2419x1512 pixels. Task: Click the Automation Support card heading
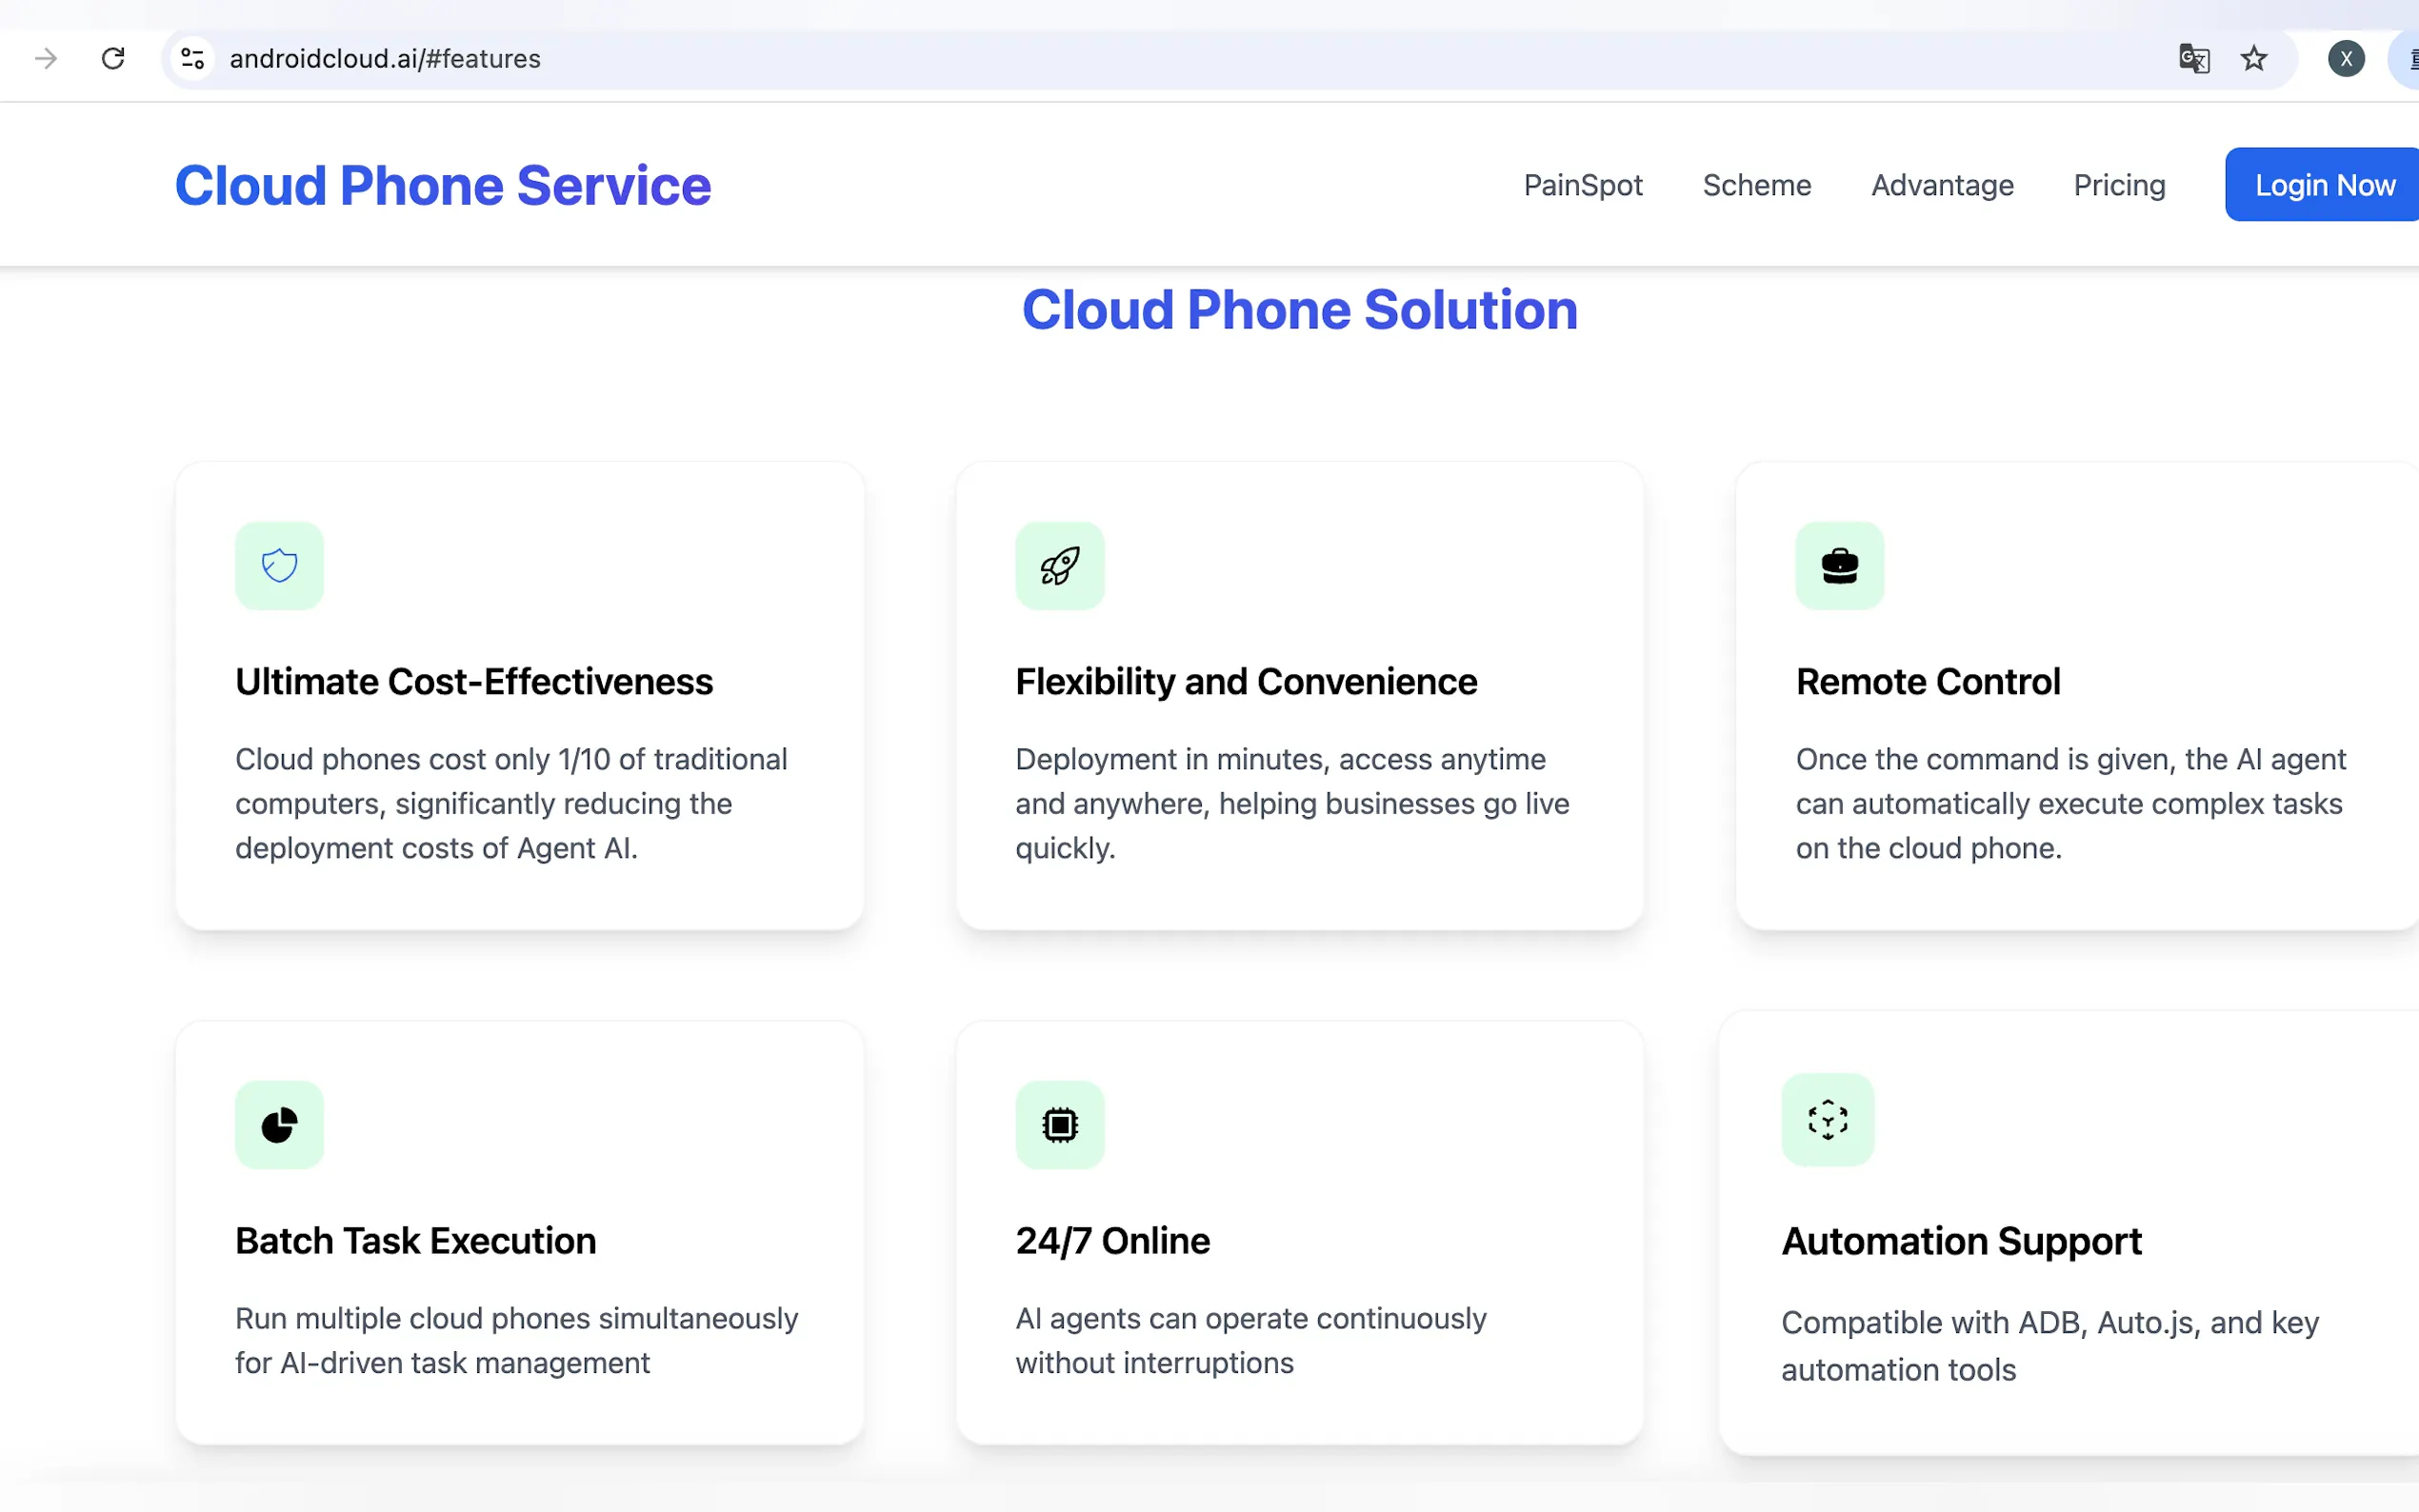click(1960, 1241)
